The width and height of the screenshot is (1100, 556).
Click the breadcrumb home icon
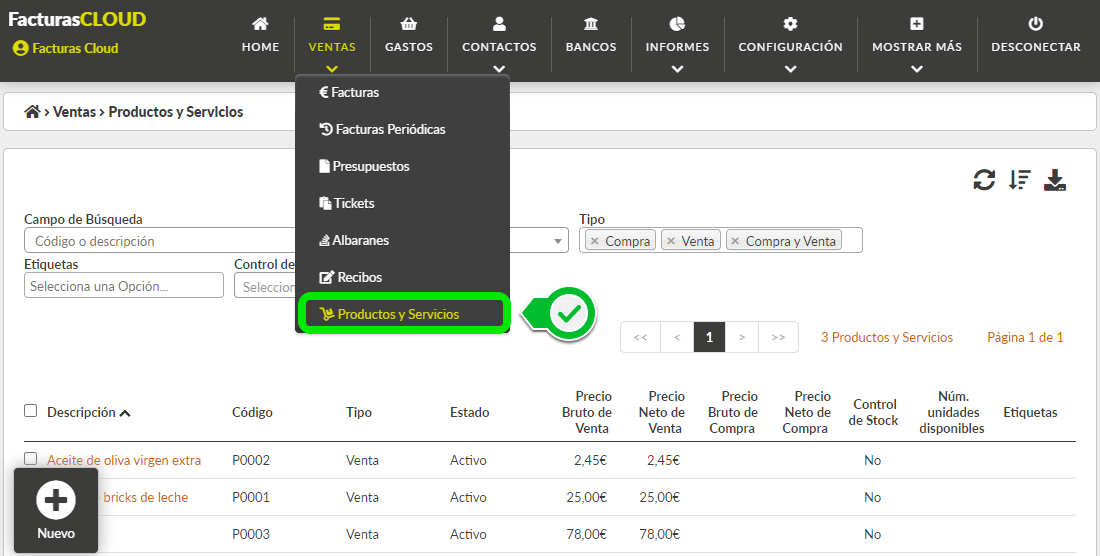tap(32, 111)
